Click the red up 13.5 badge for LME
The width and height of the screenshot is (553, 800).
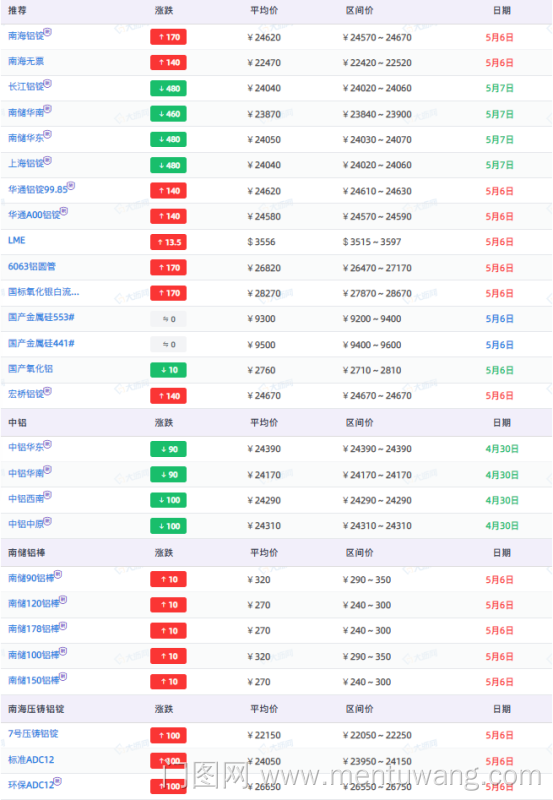[x=168, y=242]
